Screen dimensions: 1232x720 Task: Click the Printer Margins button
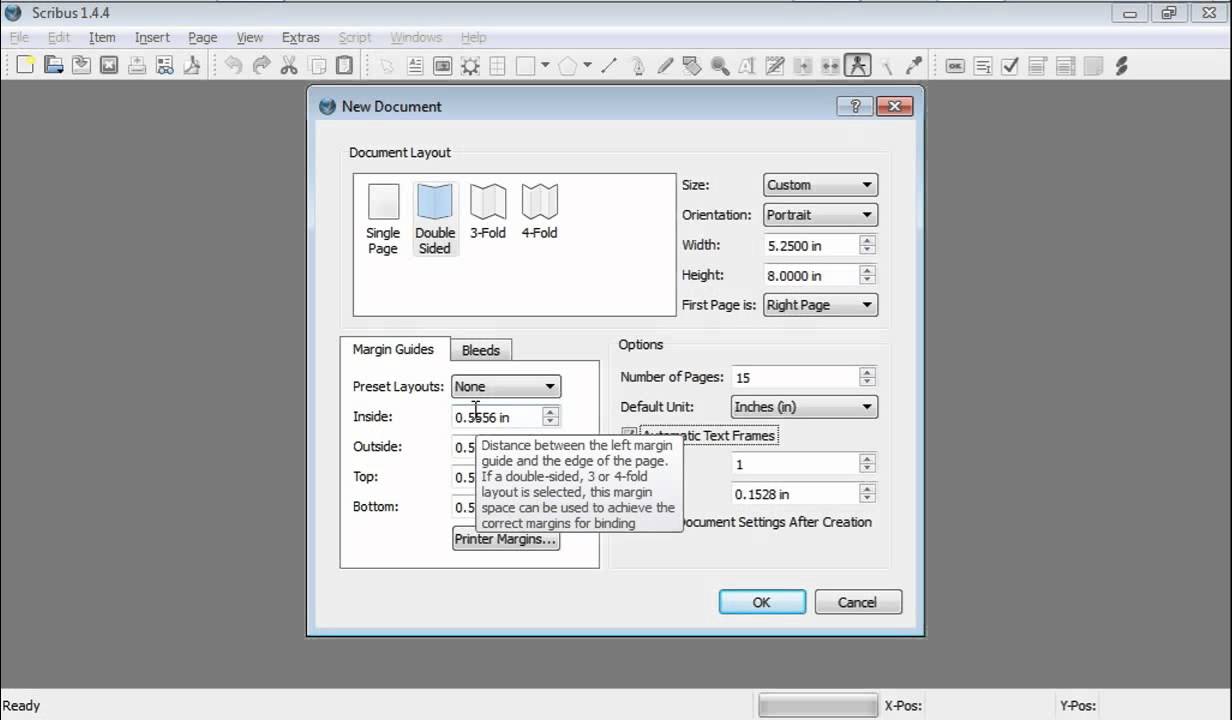(505, 539)
